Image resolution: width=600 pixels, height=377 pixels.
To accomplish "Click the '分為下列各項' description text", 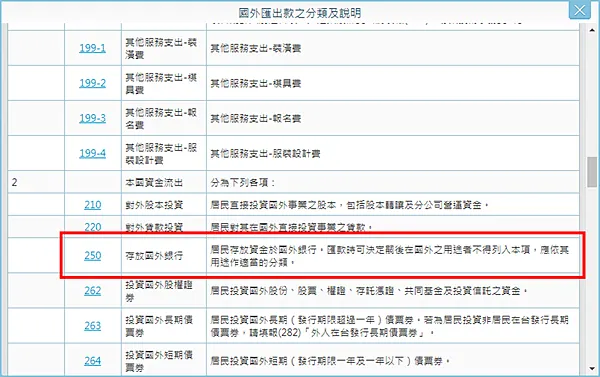I will (243, 183).
